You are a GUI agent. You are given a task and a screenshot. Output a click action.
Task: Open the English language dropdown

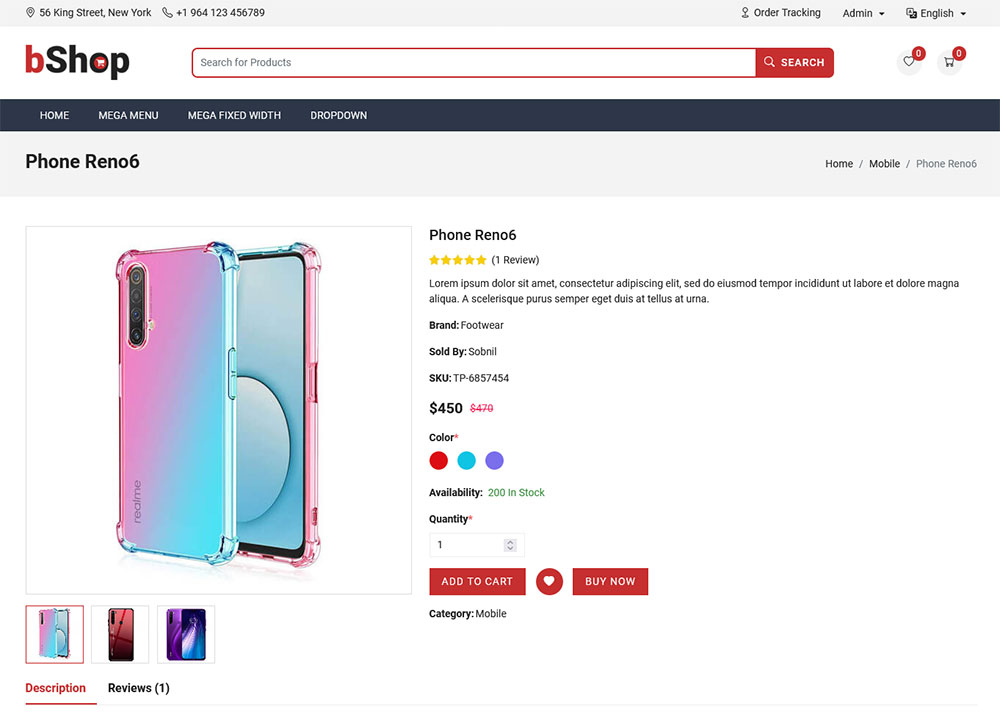(936, 13)
